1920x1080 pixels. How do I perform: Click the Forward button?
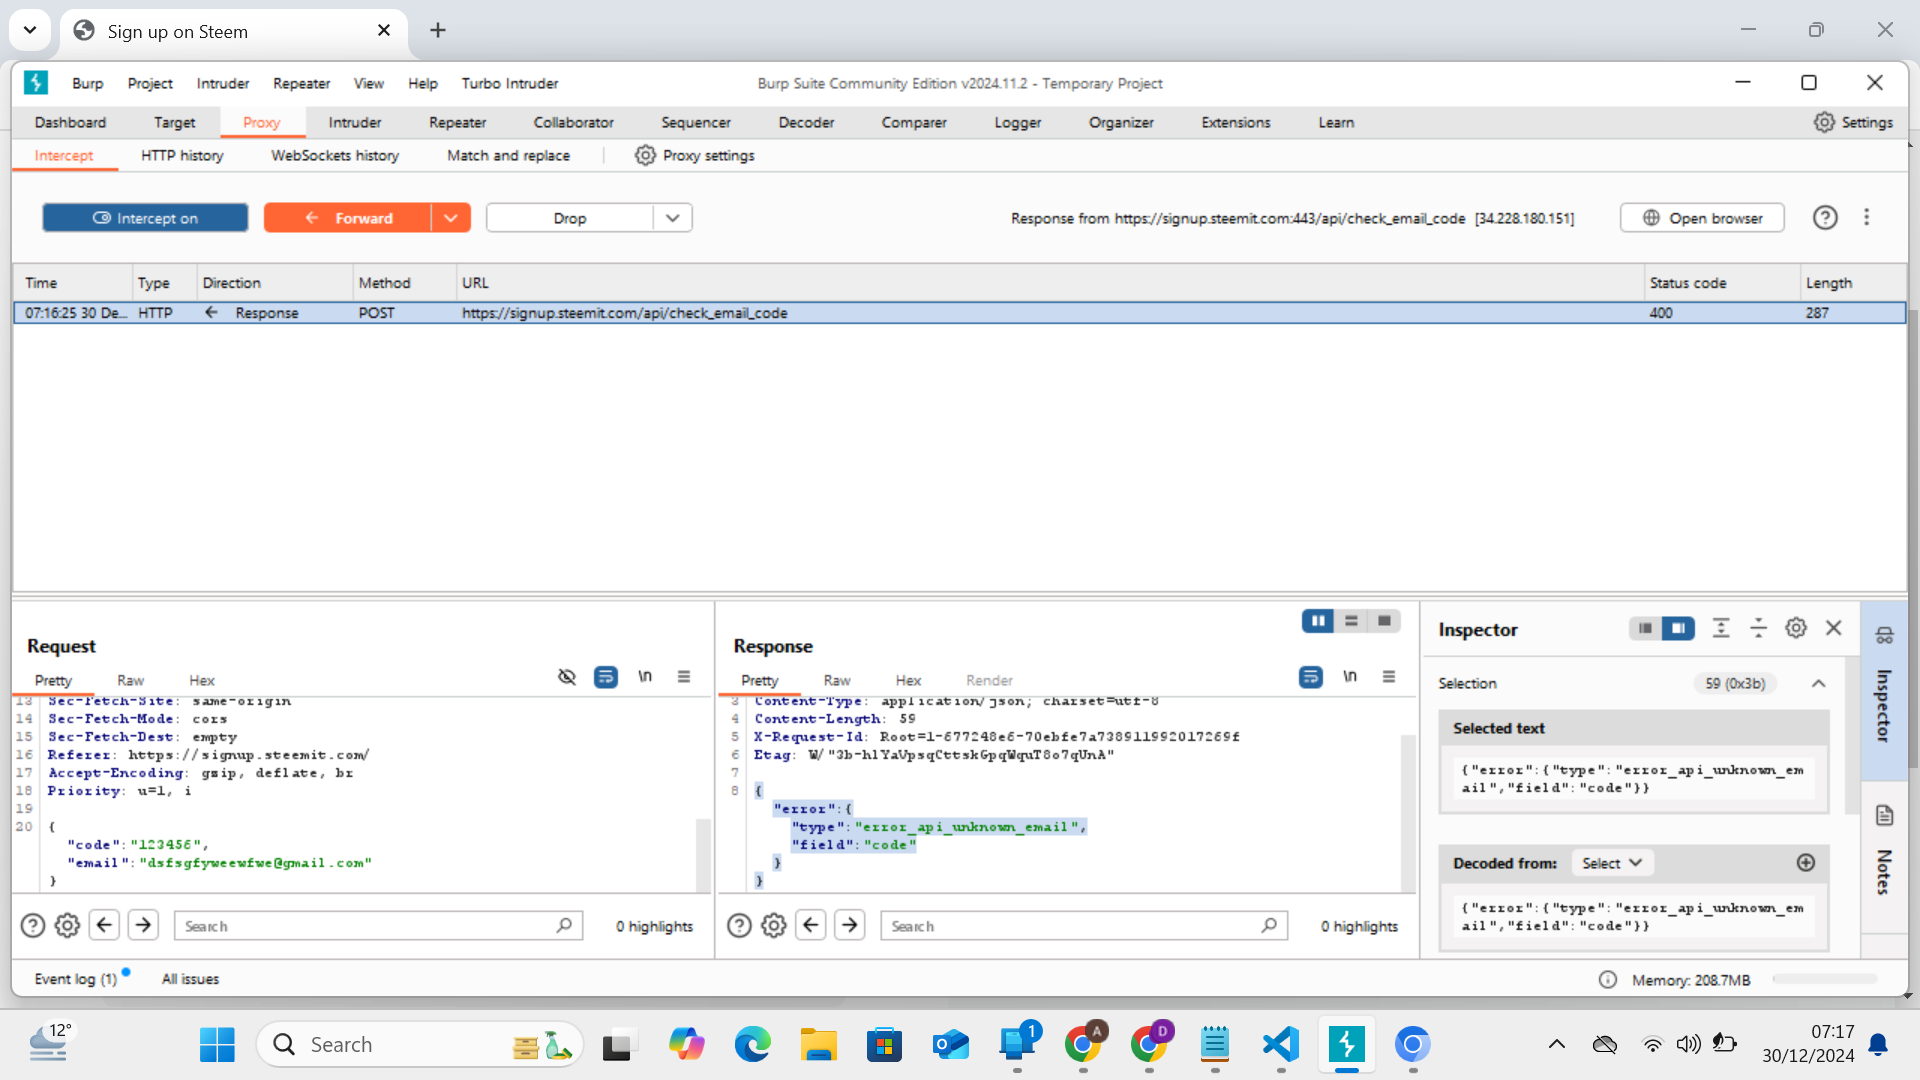[352, 218]
